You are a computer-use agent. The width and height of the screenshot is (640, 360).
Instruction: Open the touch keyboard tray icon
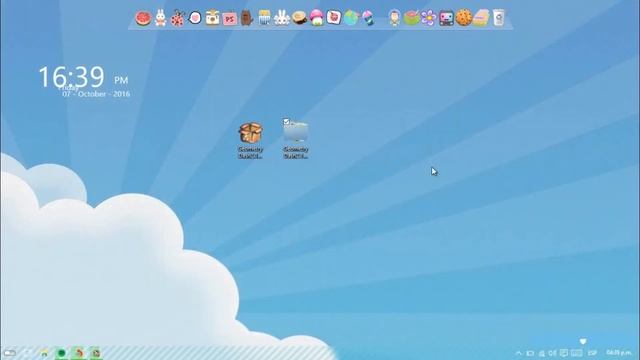click(577, 353)
